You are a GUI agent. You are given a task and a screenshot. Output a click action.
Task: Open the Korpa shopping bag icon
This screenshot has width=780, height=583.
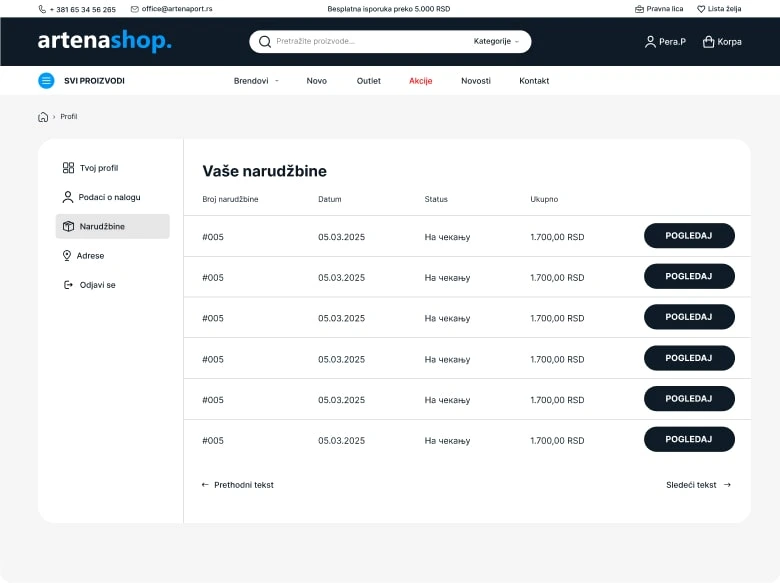click(x=708, y=42)
